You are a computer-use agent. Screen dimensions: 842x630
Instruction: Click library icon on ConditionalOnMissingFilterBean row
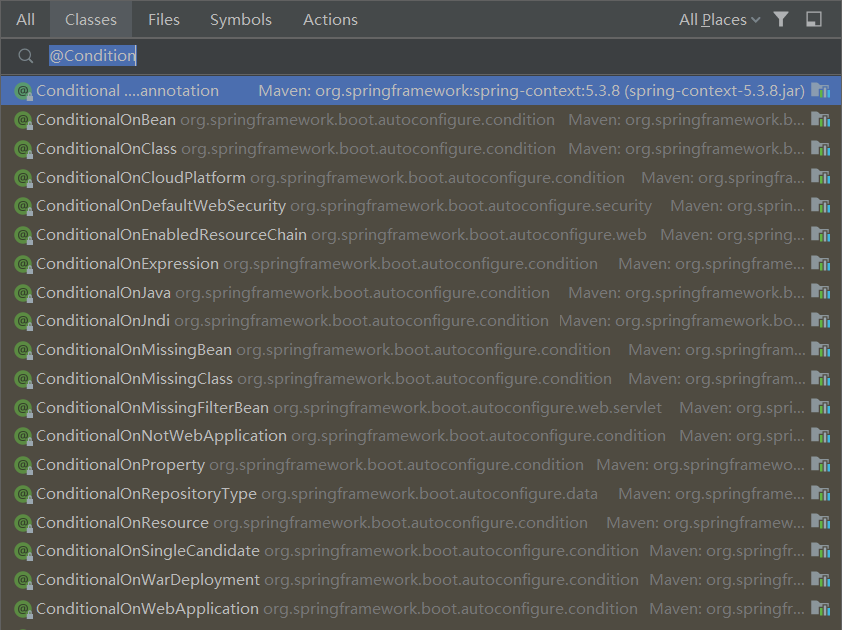tap(821, 407)
